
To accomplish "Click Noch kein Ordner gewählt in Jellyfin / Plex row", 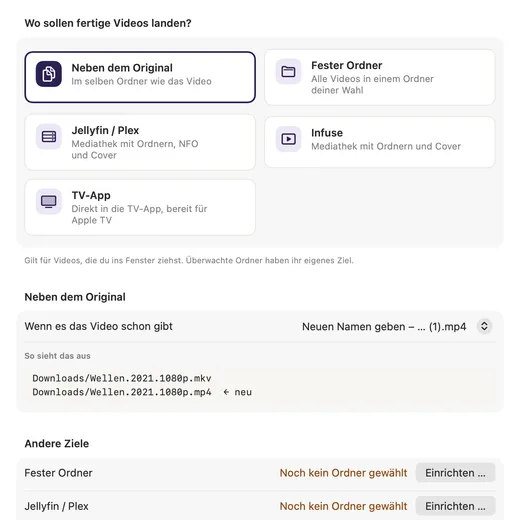I will pos(343,506).
